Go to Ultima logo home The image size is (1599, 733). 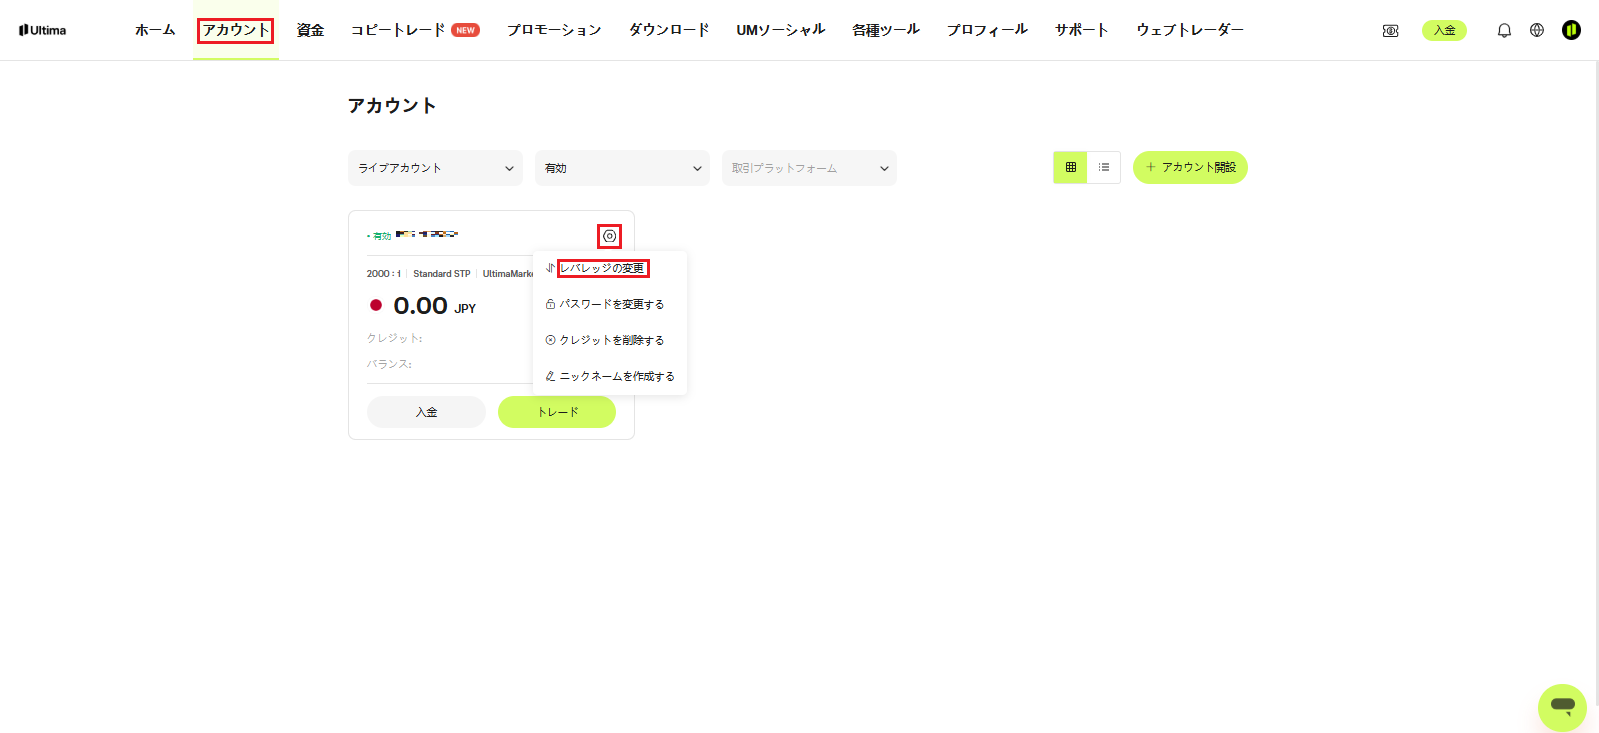pyautogui.click(x=42, y=30)
